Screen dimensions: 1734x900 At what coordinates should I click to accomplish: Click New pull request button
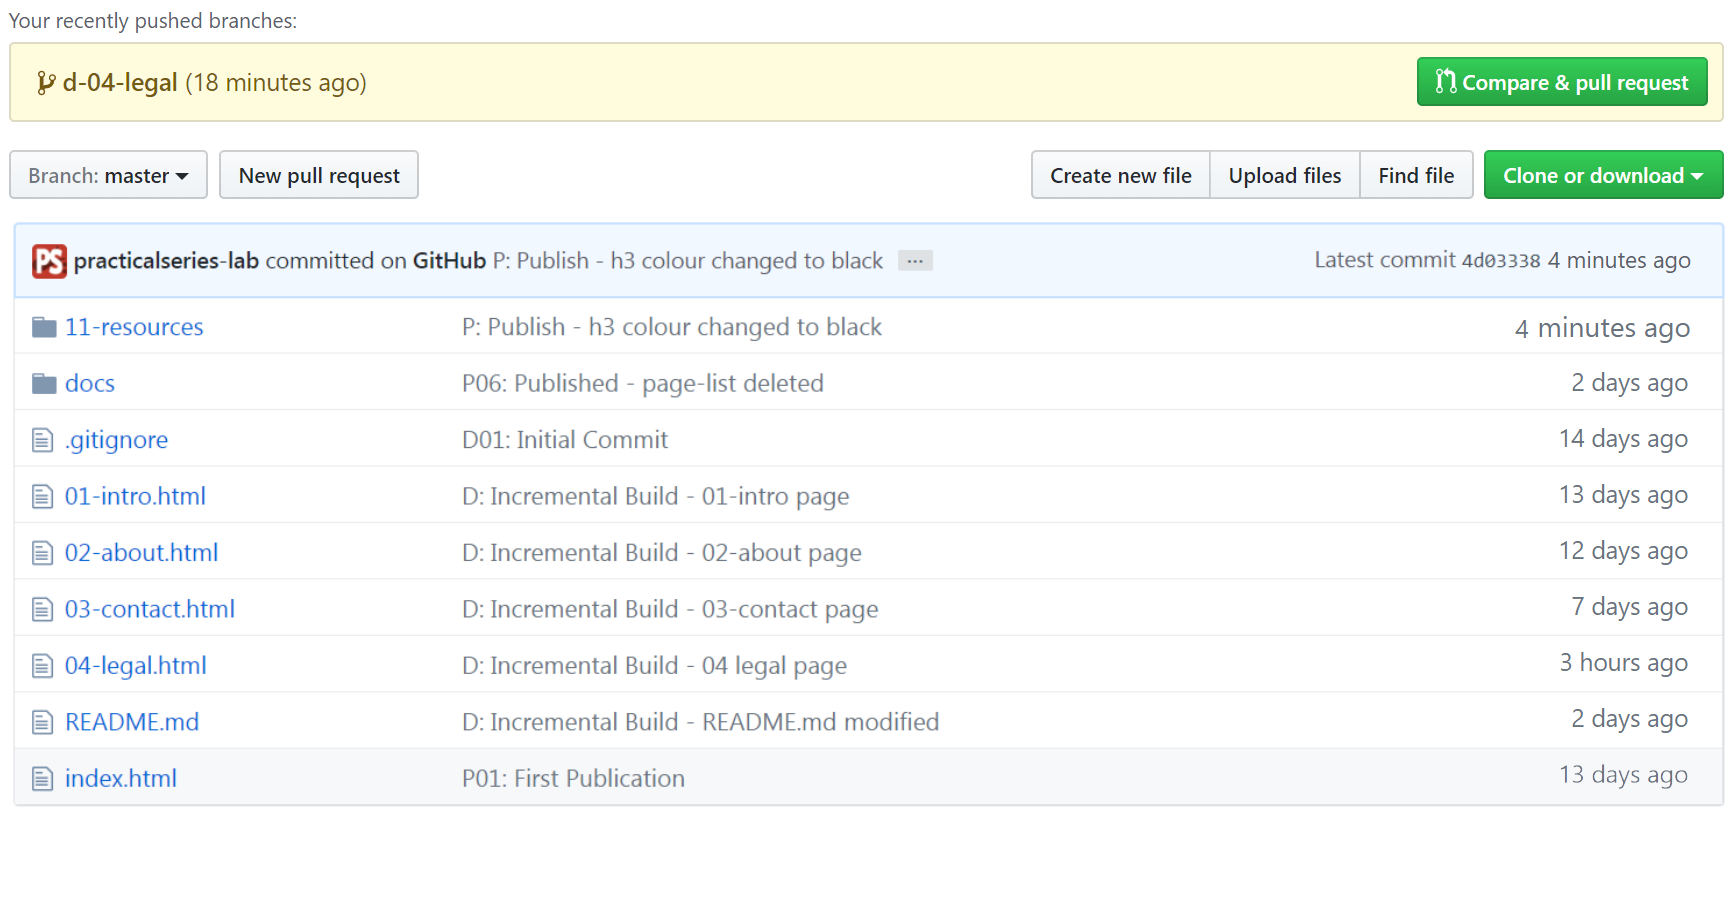[319, 175]
